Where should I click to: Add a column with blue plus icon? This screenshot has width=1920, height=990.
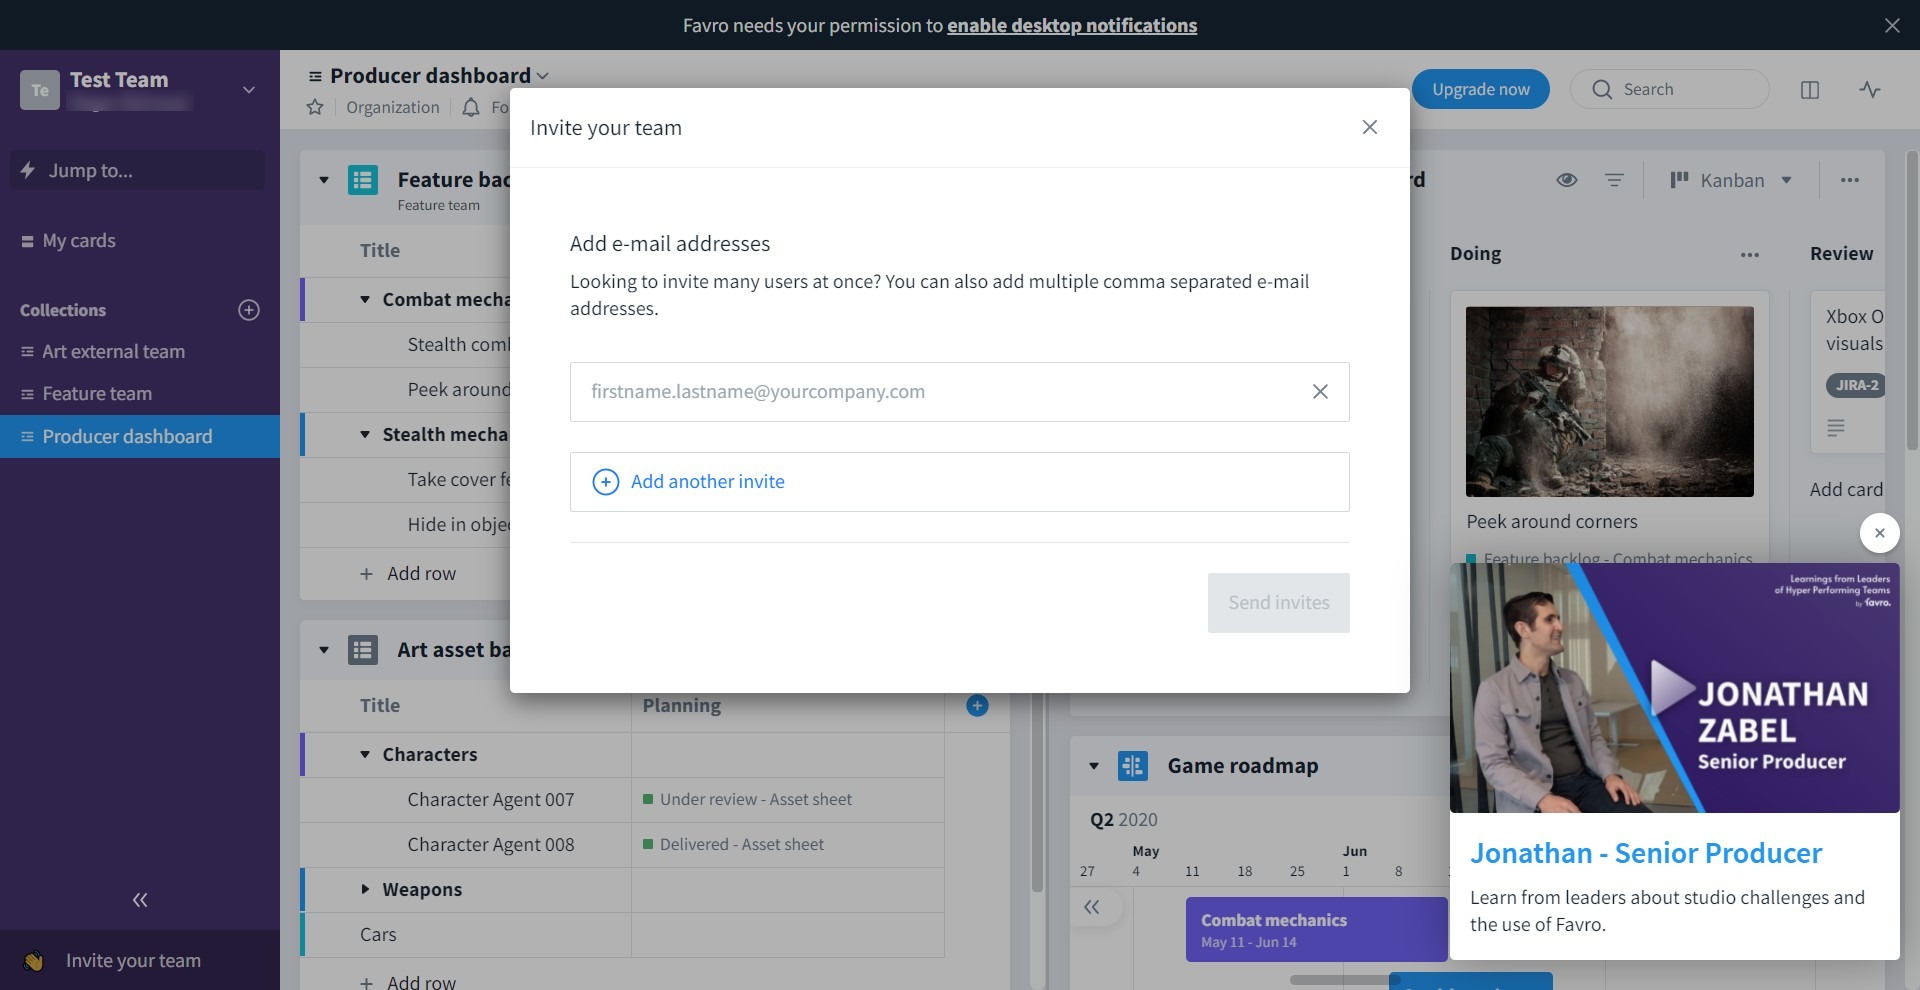[x=978, y=706]
